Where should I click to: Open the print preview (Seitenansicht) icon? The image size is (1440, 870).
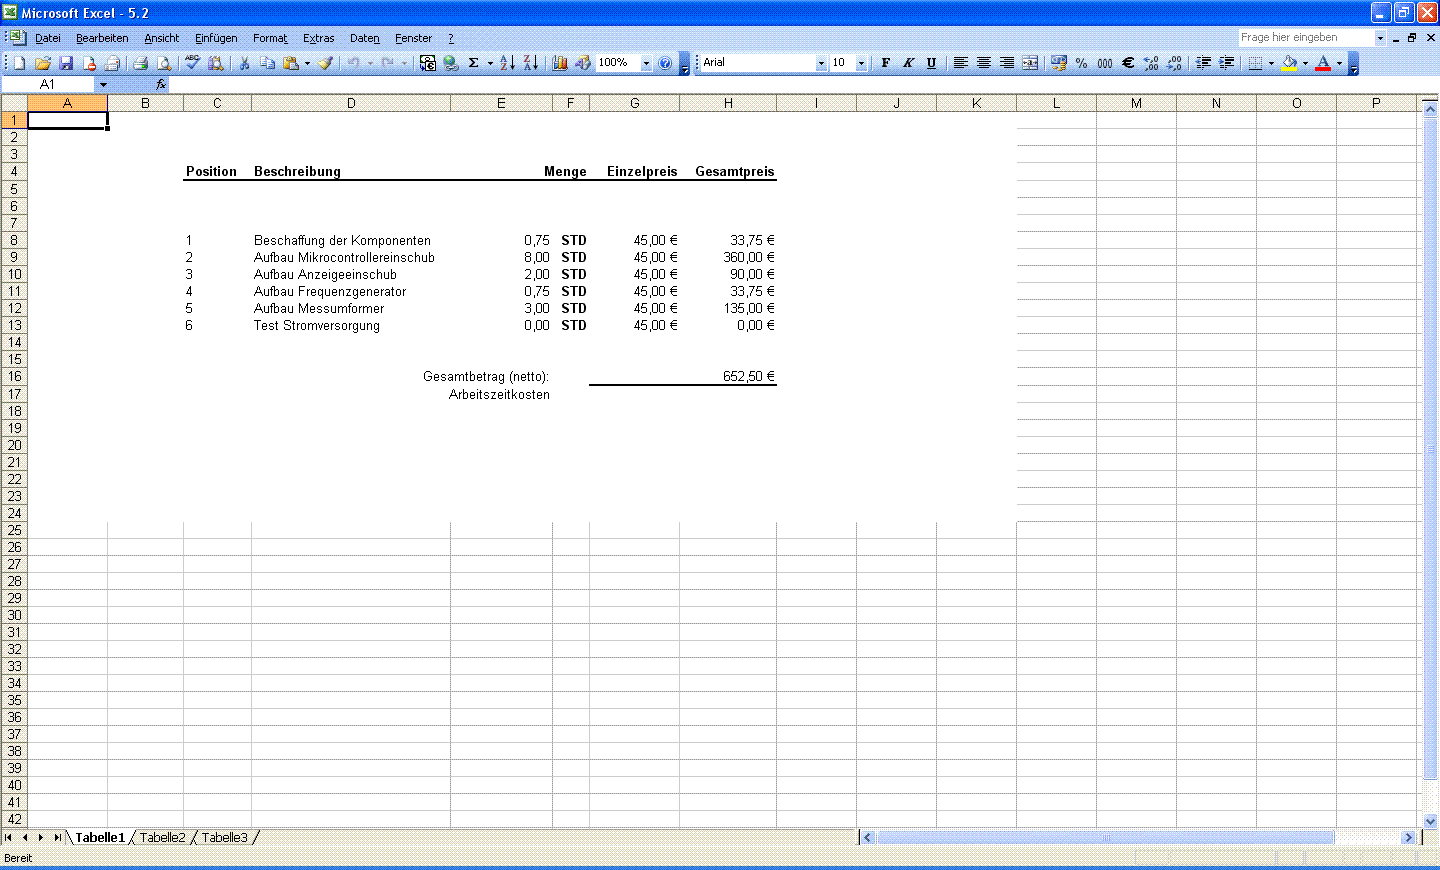(x=164, y=63)
